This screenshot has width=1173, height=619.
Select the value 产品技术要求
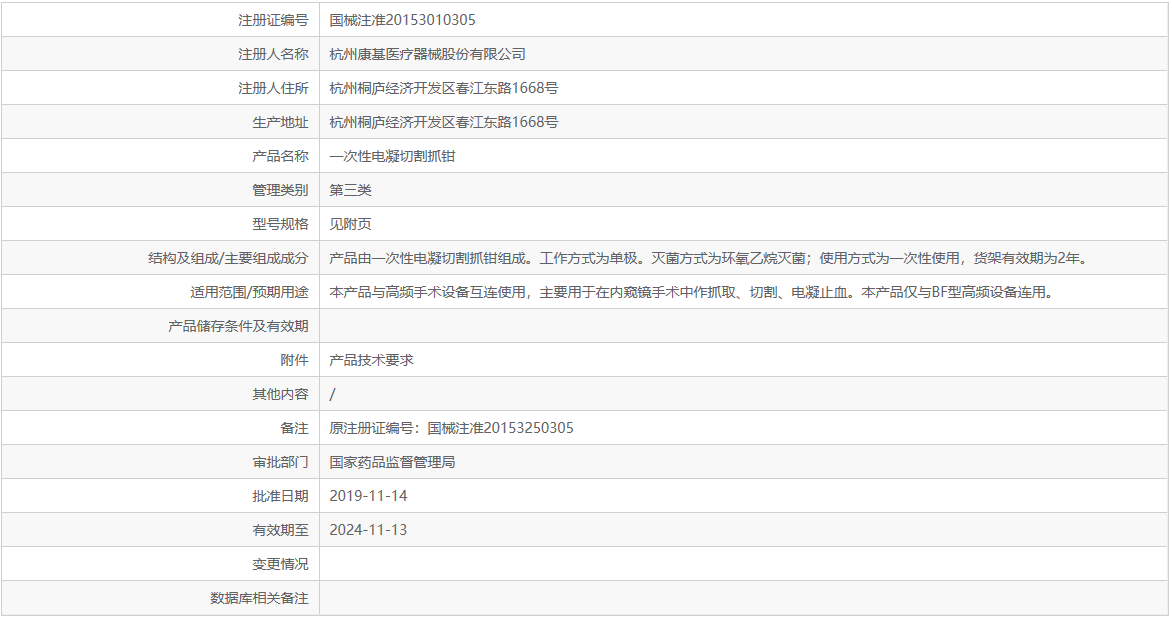tap(371, 360)
